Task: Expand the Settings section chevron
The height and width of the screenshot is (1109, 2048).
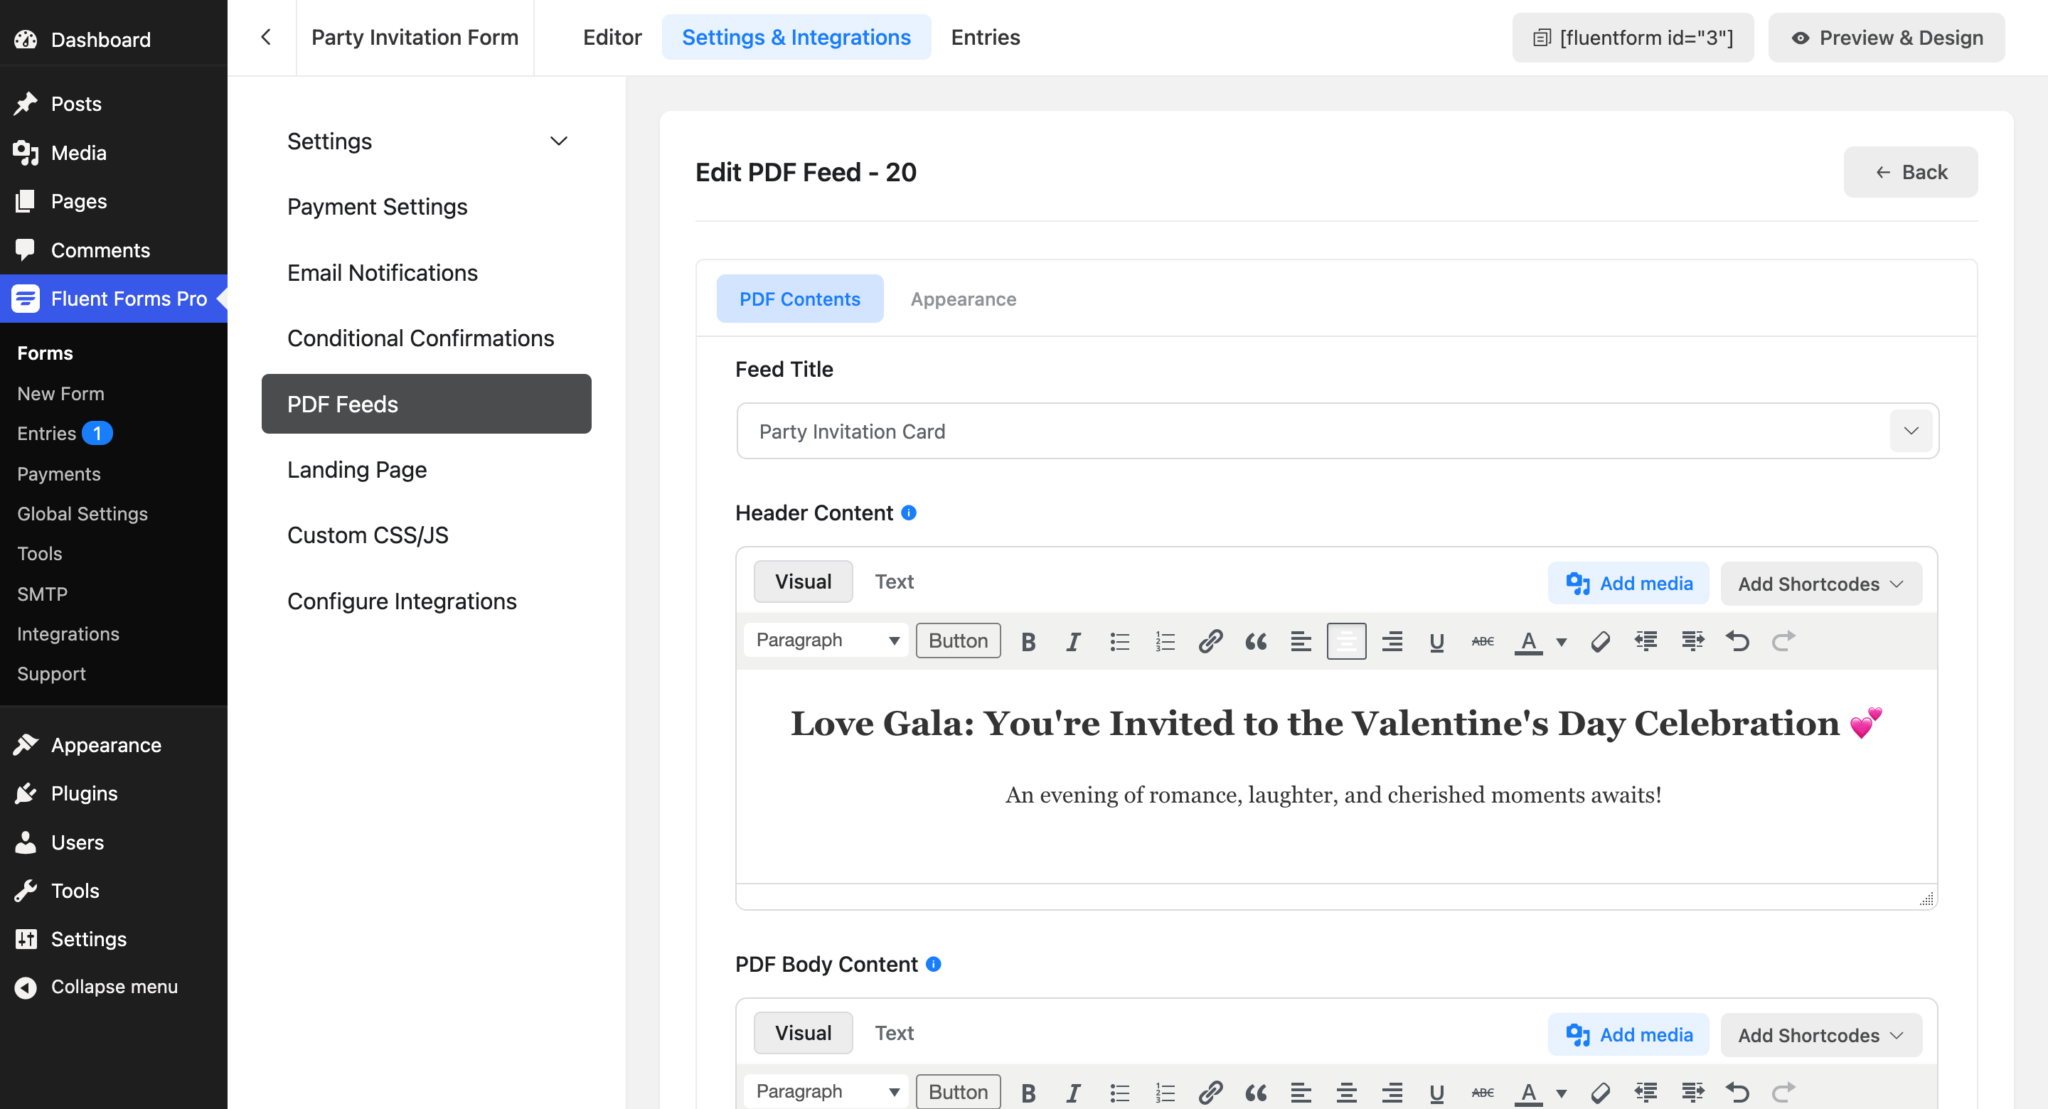Action: [559, 141]
